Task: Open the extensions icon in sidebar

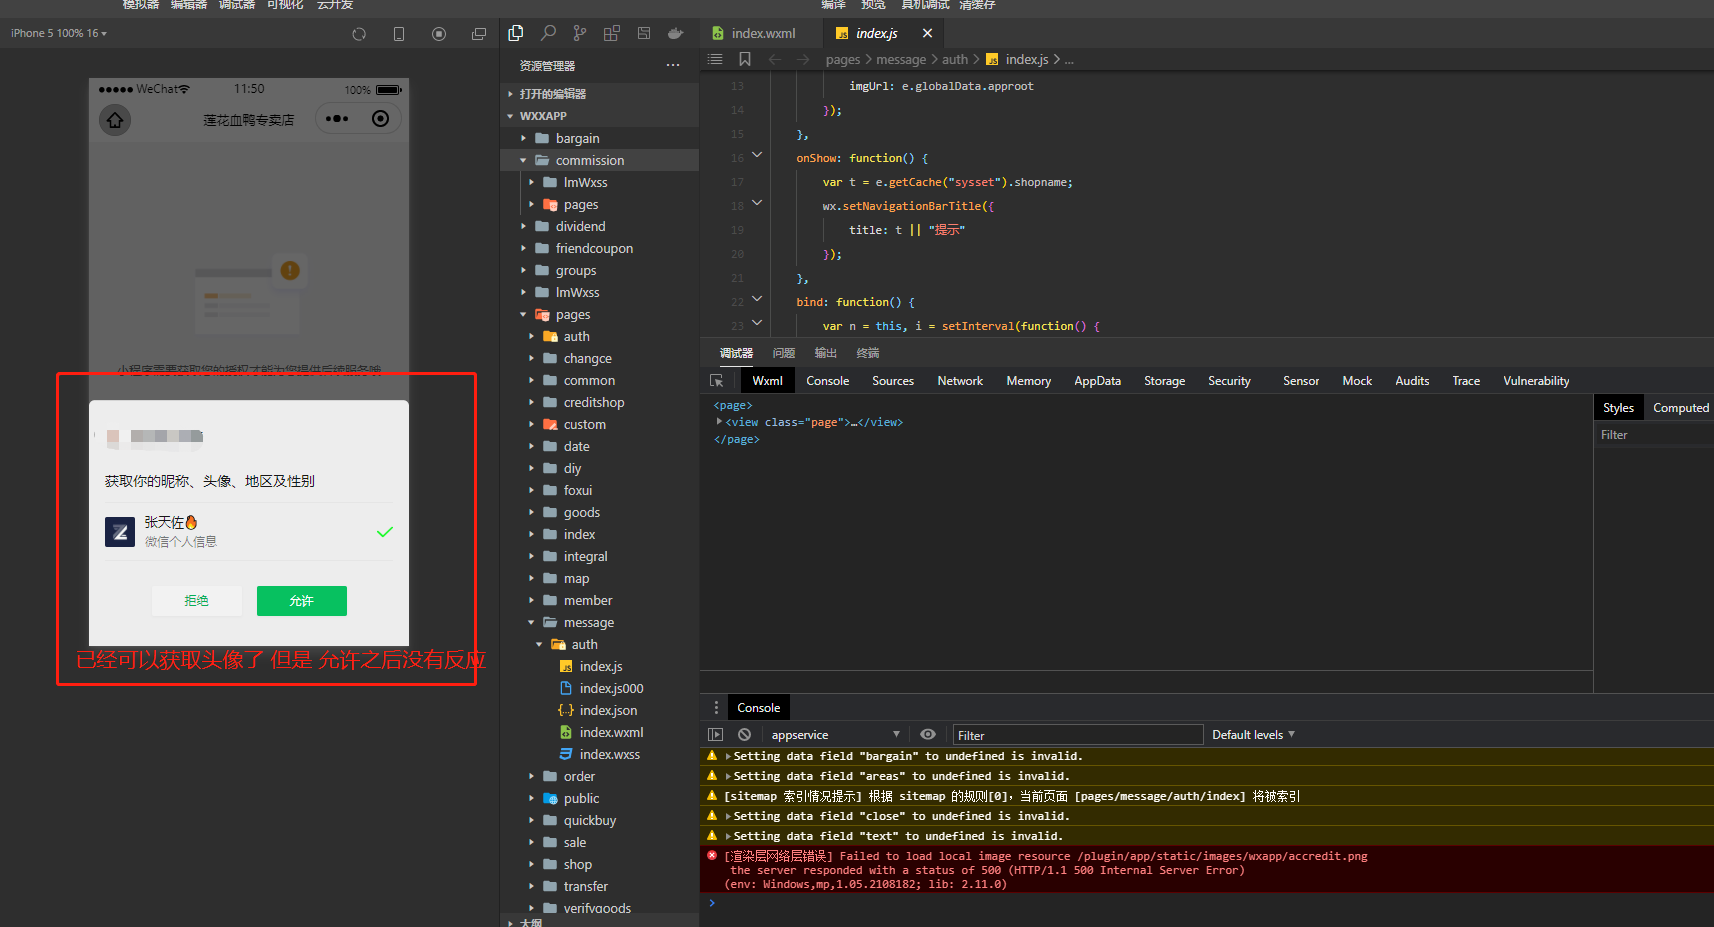Action: 612,33
